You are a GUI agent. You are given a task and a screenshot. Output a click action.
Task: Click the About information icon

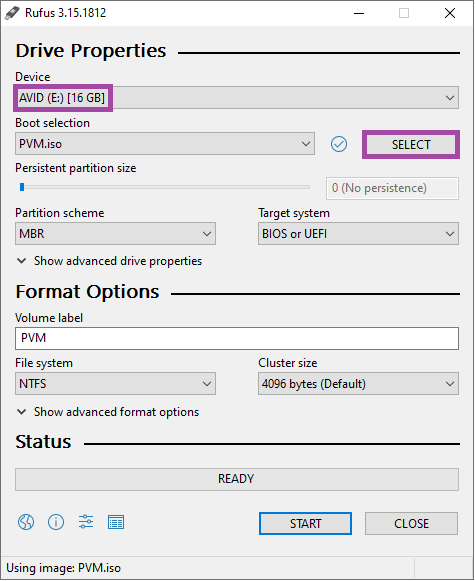pyautogui.click(x=56, y=522)
